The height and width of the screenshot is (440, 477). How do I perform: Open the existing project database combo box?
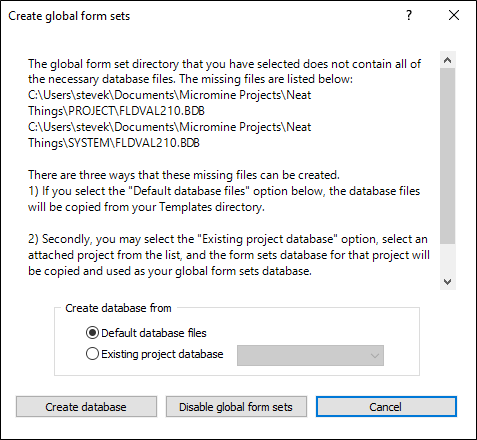coord(310,356)
